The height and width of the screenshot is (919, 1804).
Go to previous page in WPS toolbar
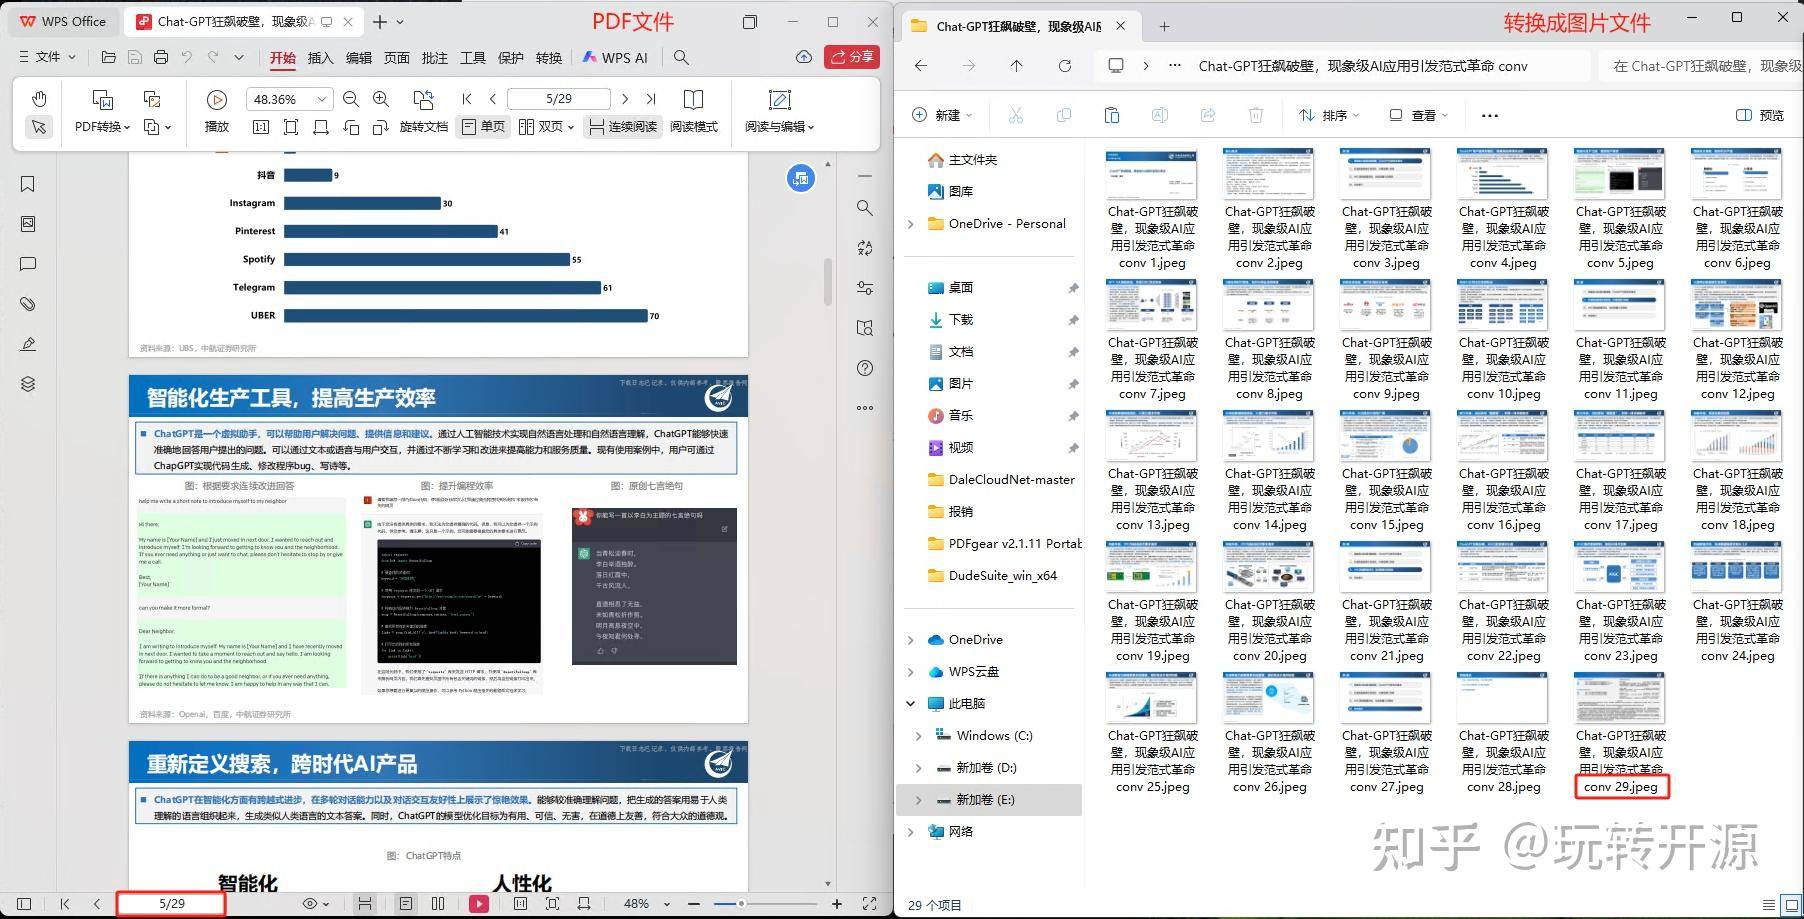[493, 99]
